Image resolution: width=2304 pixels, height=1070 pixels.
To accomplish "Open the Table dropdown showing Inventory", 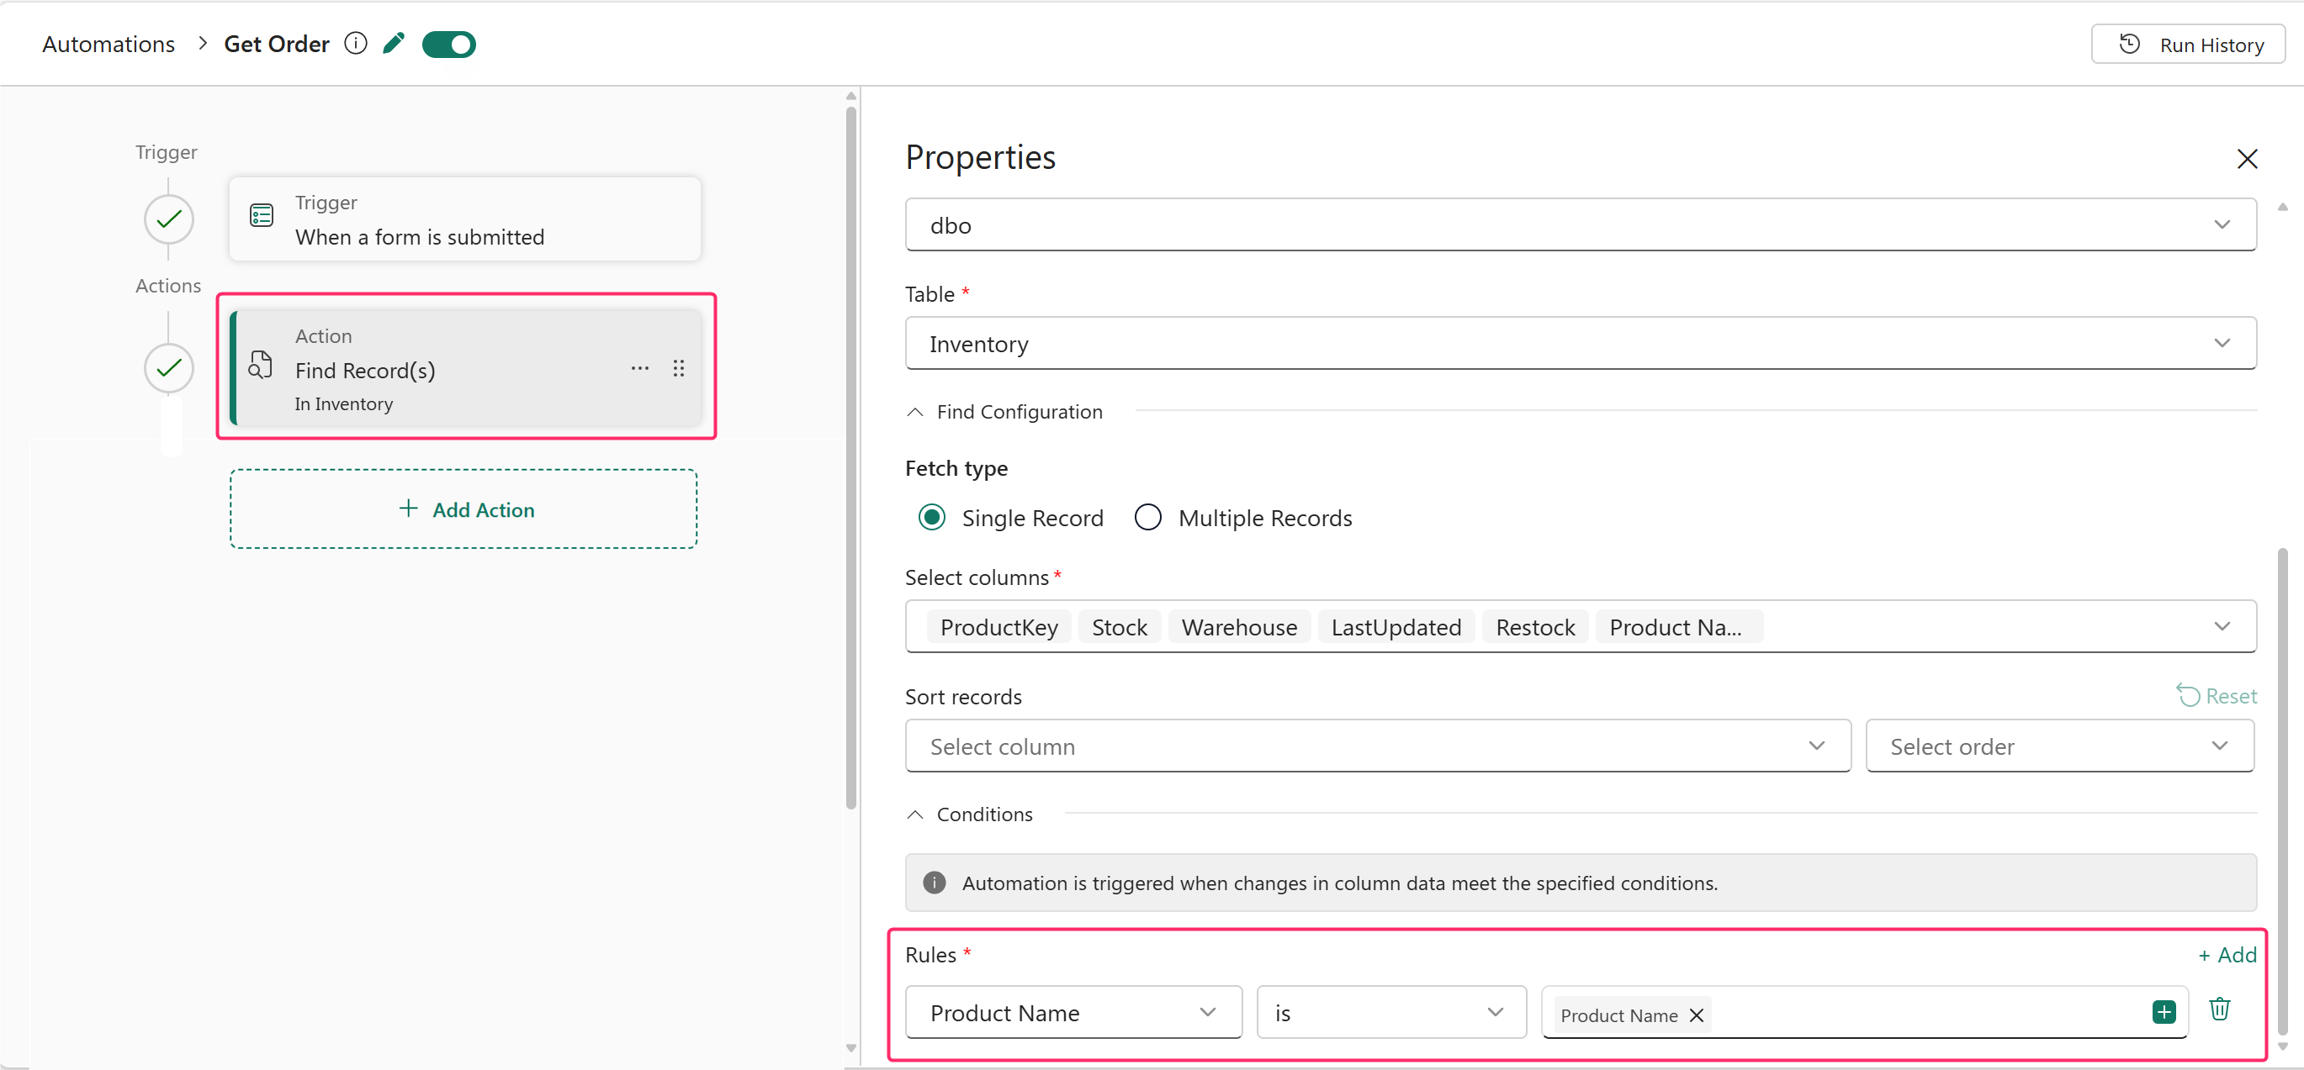I will coord(1580,343).
